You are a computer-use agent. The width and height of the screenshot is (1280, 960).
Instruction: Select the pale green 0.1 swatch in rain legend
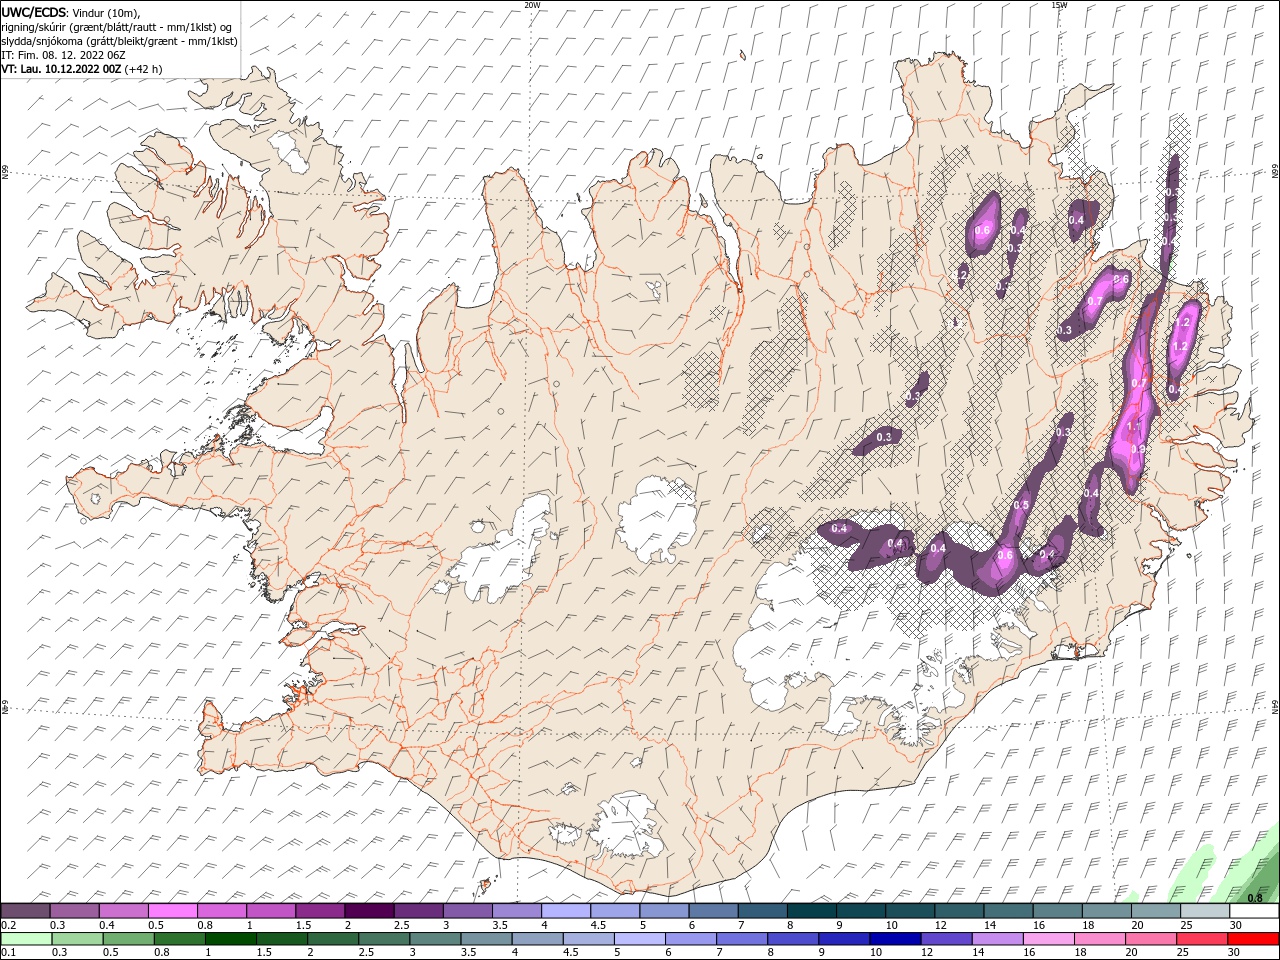coord(26,939)
